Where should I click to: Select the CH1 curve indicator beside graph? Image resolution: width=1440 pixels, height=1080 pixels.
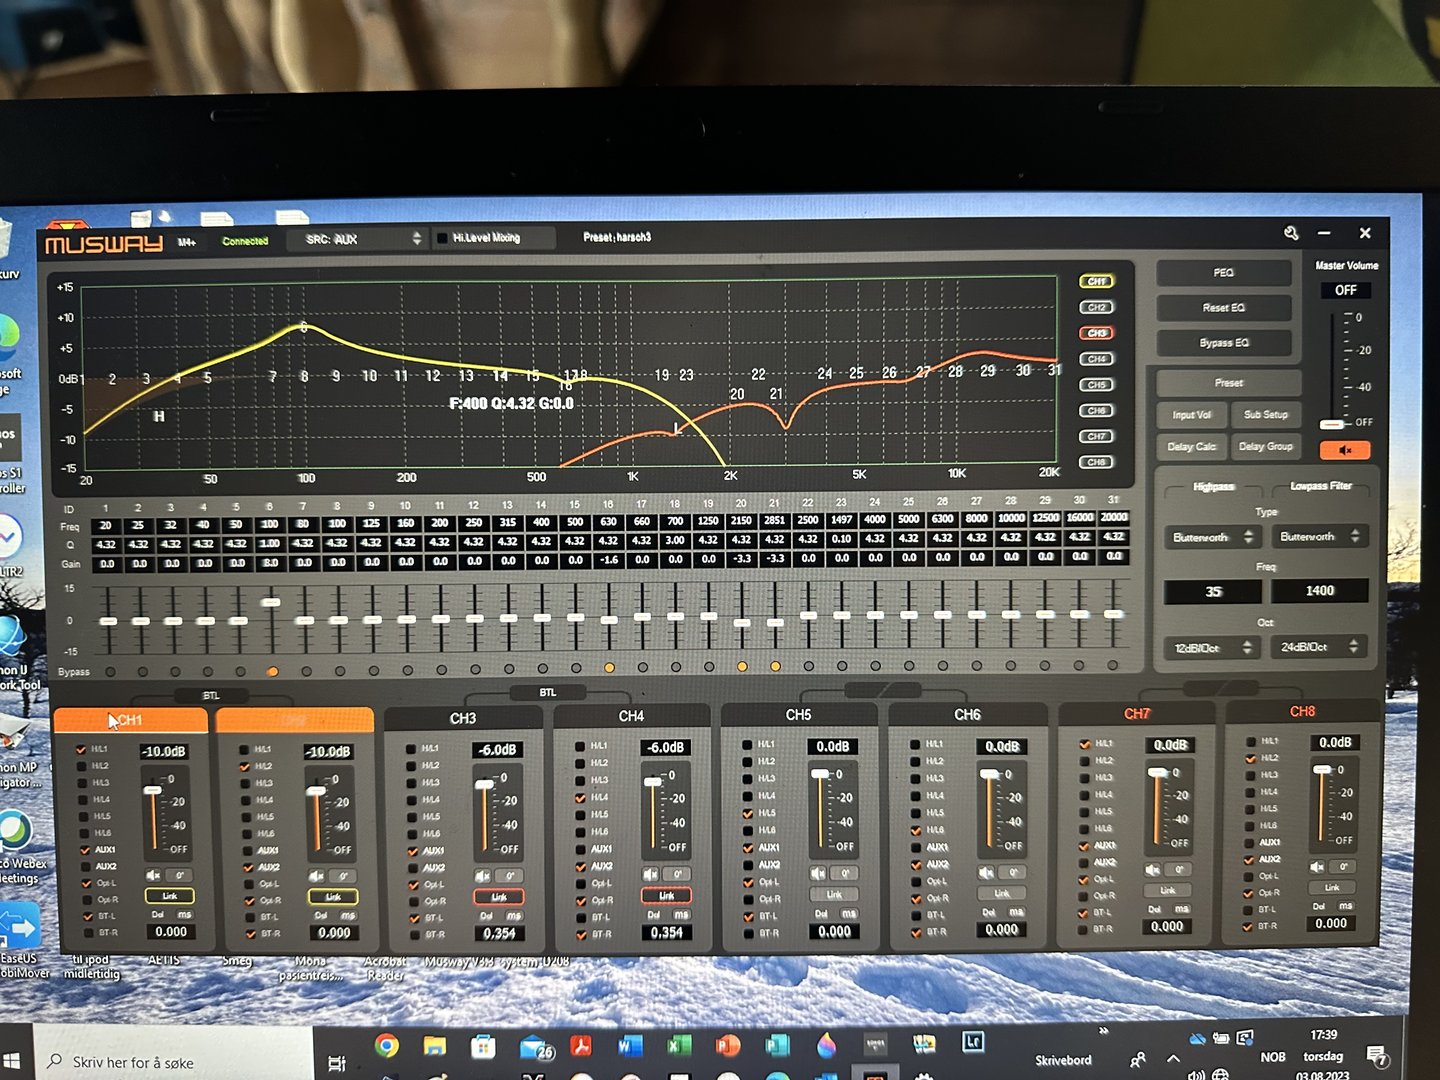point(1097,281)
